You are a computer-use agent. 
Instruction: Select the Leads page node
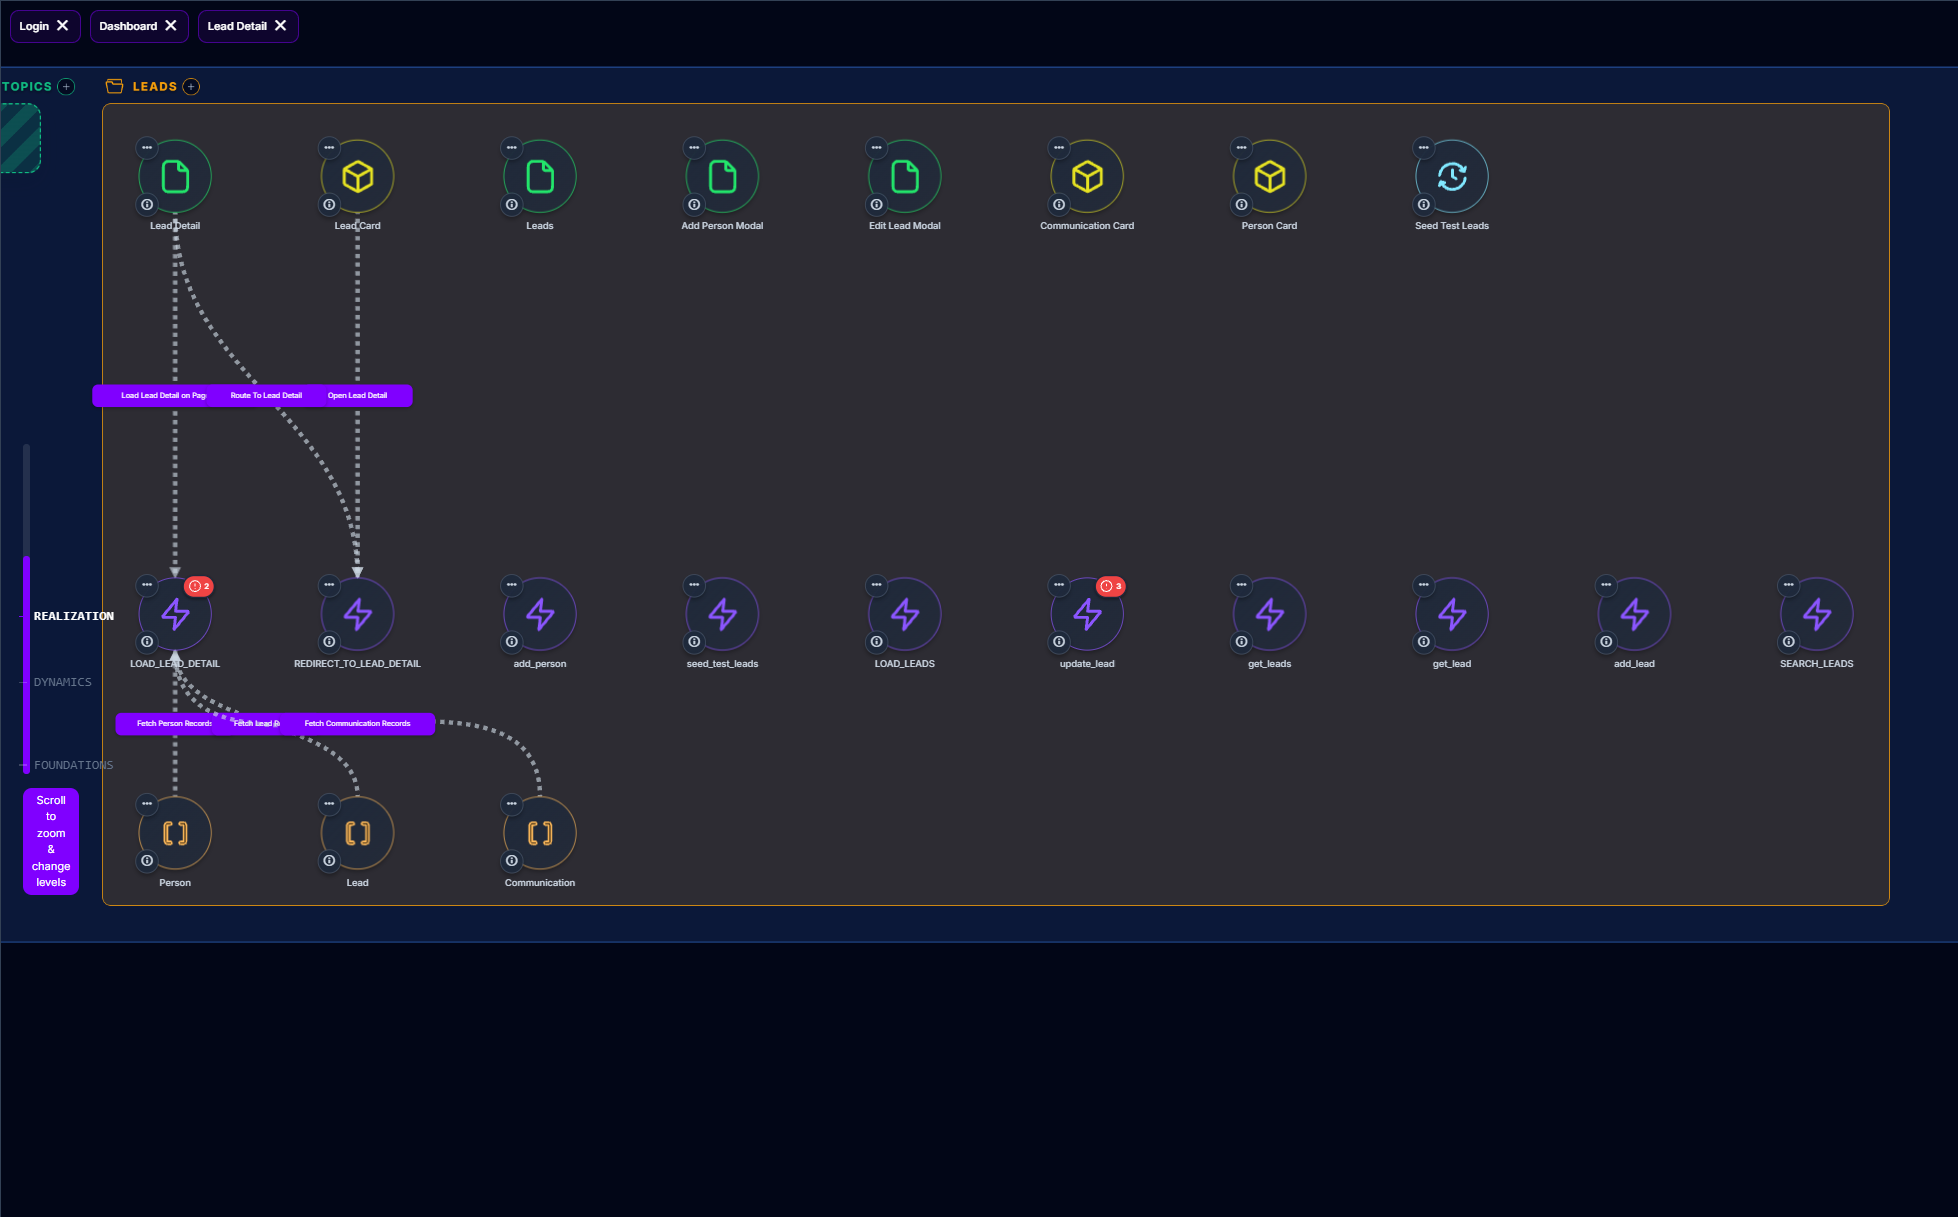point(540,177)
